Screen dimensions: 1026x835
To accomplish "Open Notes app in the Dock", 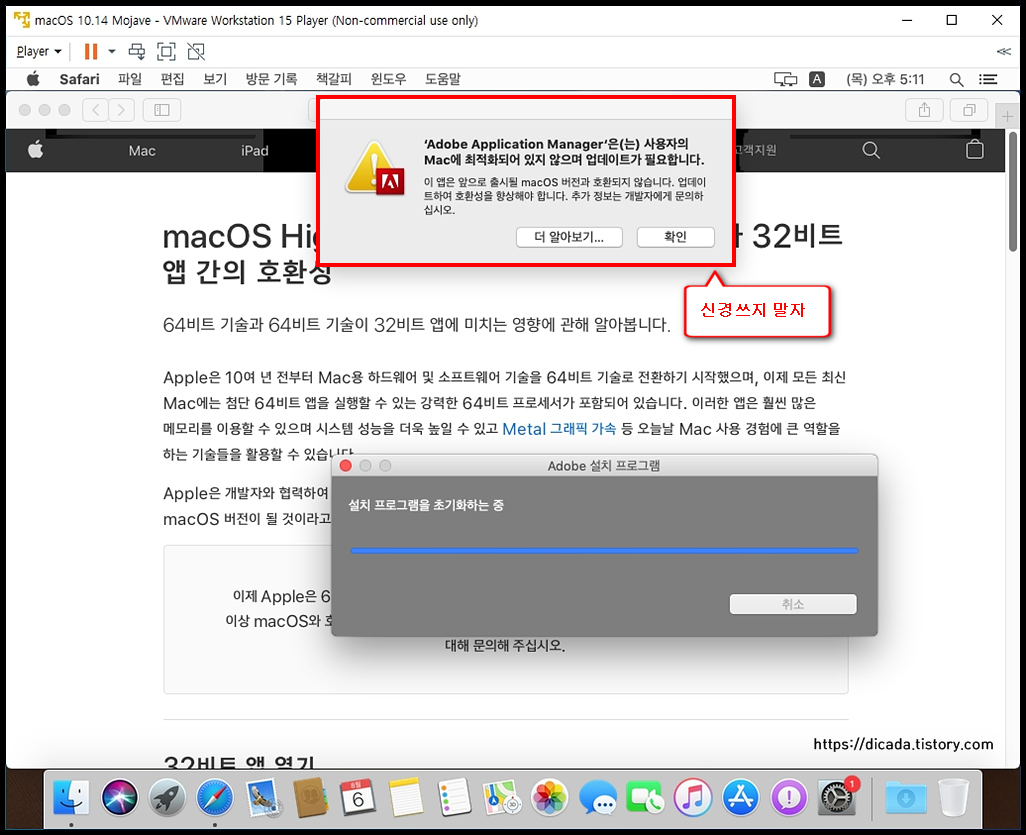I will (406, 797).
